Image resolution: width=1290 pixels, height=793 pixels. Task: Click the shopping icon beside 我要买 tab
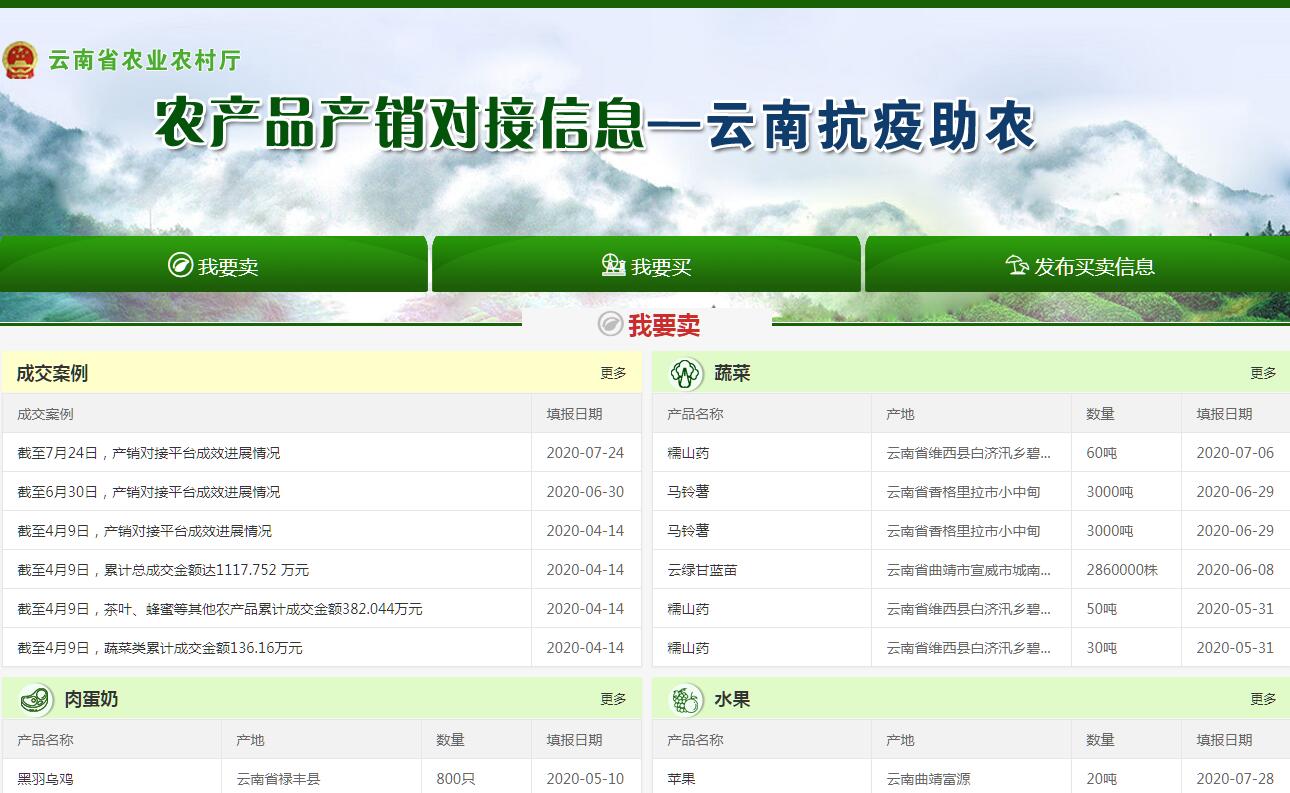(613, 265)
